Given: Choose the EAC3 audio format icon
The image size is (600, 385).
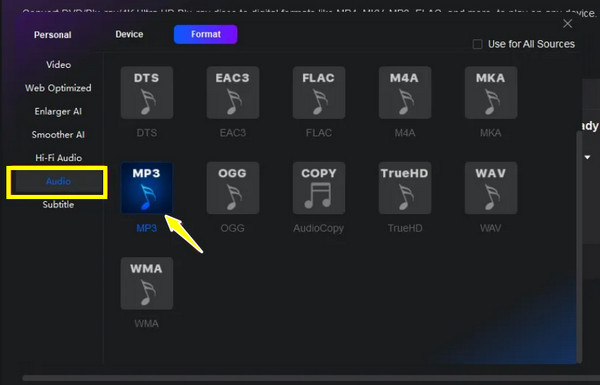Looking at the screenshot, I should pos(233,93).
